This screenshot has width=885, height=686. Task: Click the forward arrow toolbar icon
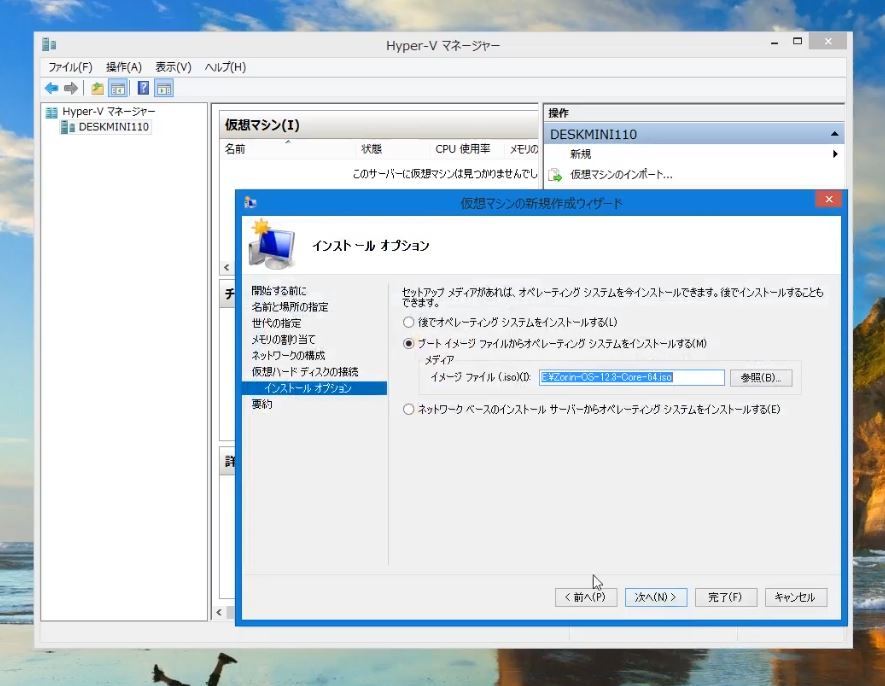70,88
